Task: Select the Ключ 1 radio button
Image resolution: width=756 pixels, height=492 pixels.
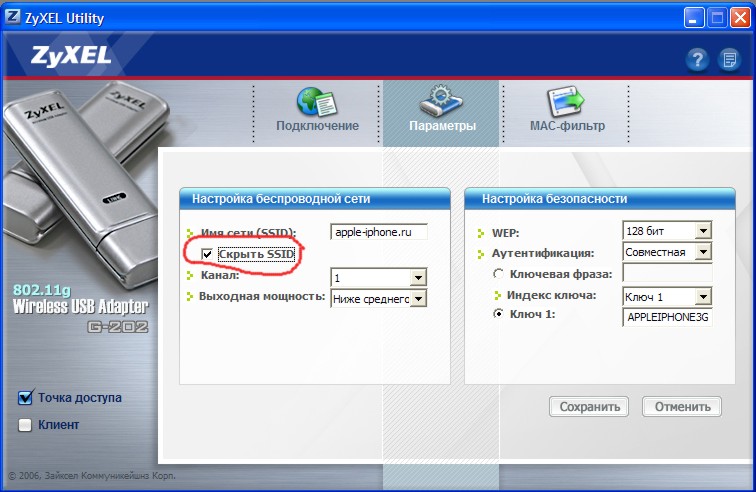Action: coord(498,314)
